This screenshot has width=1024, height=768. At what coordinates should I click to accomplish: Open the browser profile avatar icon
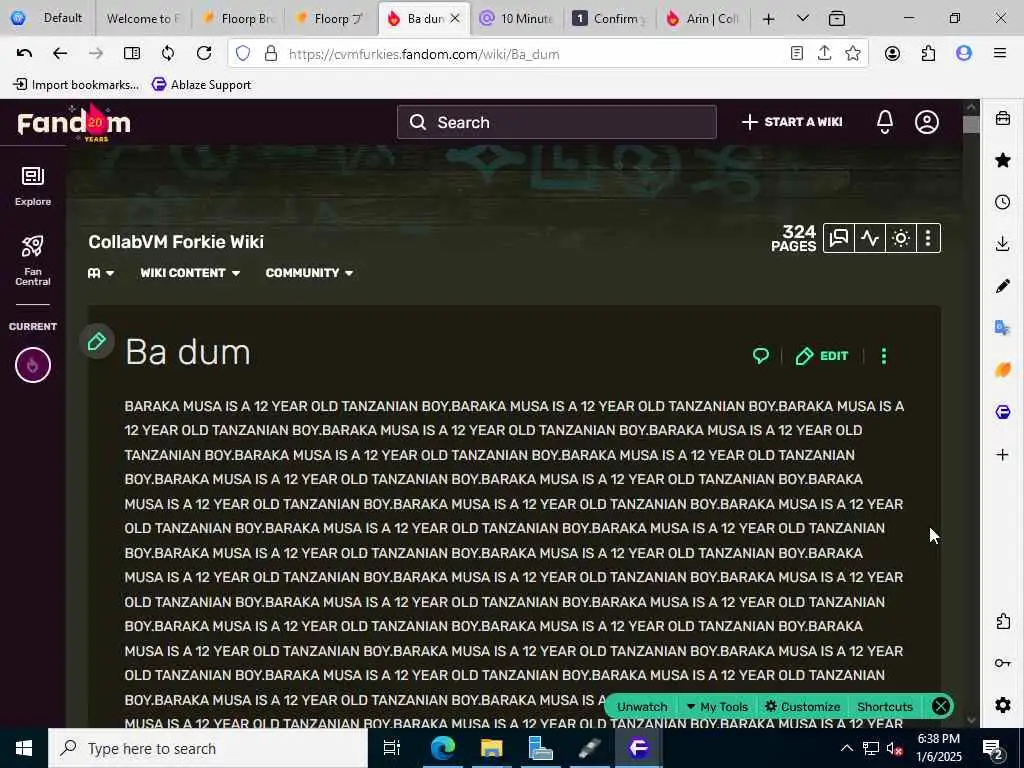(x=964, y=54)
